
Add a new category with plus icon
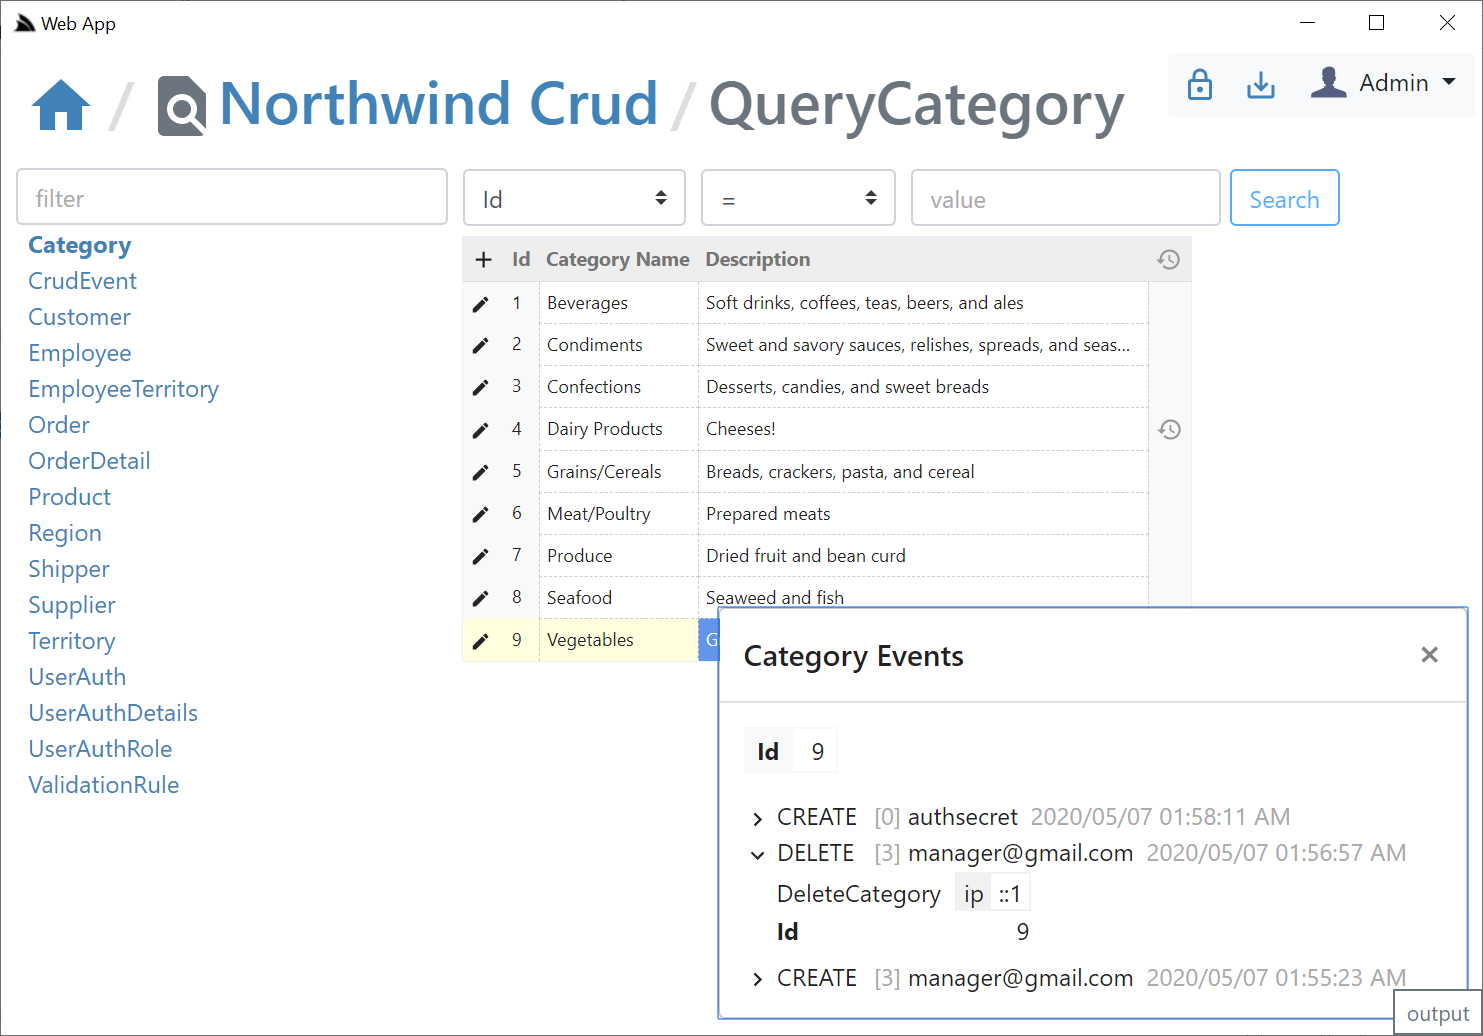point(484,260)
